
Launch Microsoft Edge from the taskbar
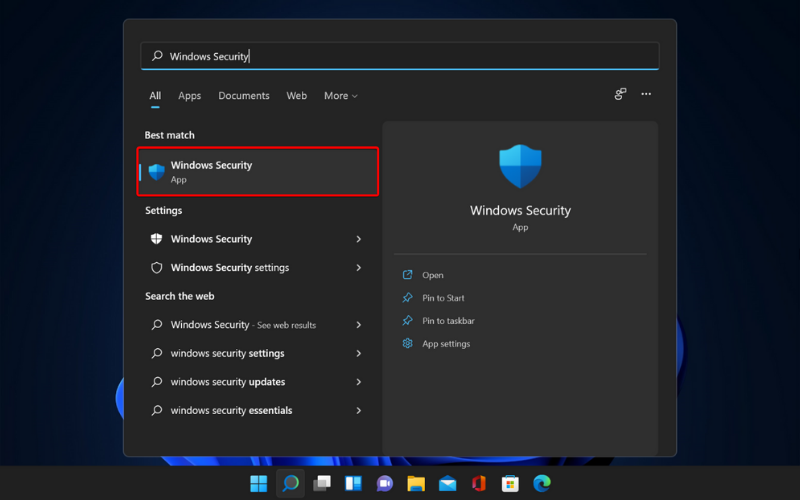pos(542,483)
